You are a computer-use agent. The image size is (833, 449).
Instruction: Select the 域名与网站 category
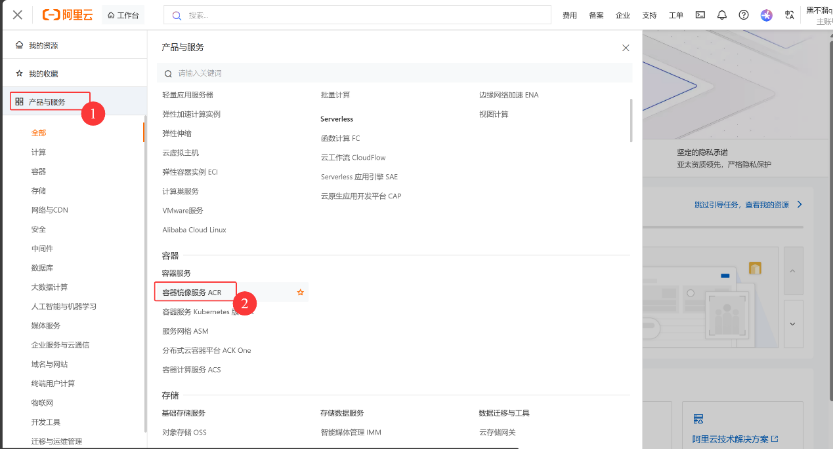pyautogui.click(x=49, y=365)
